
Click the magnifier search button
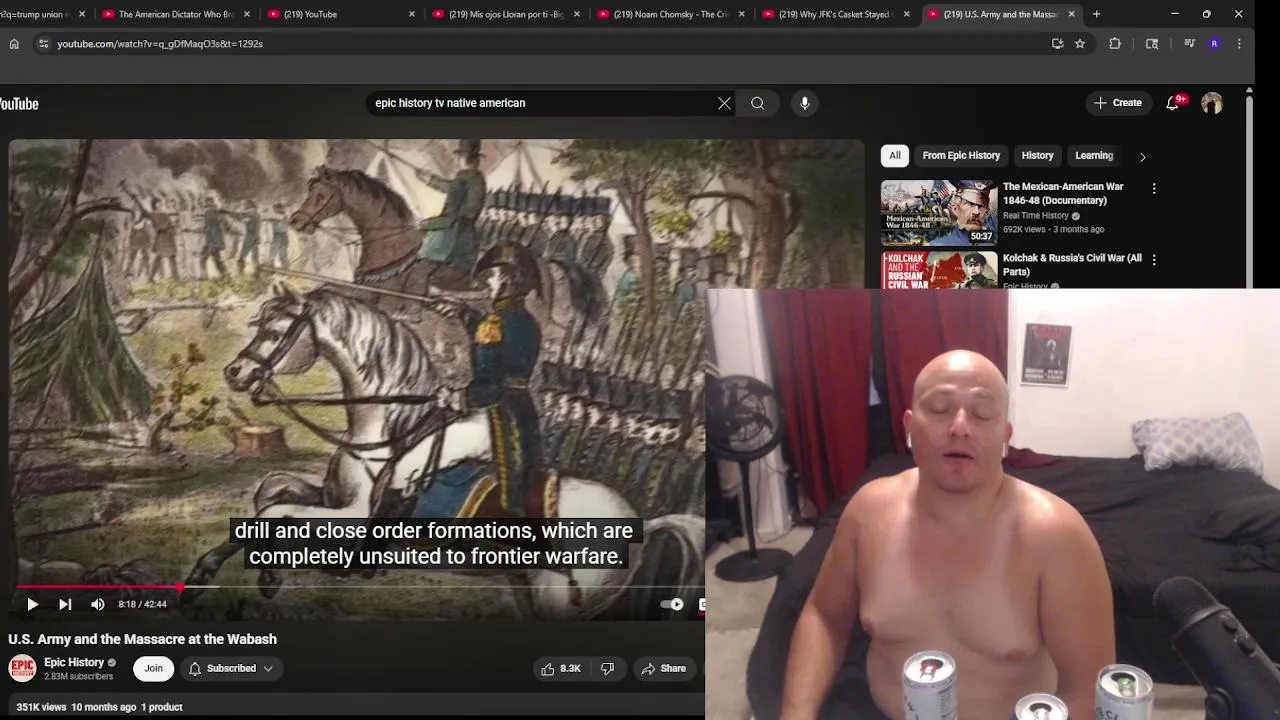coord(757,103)
